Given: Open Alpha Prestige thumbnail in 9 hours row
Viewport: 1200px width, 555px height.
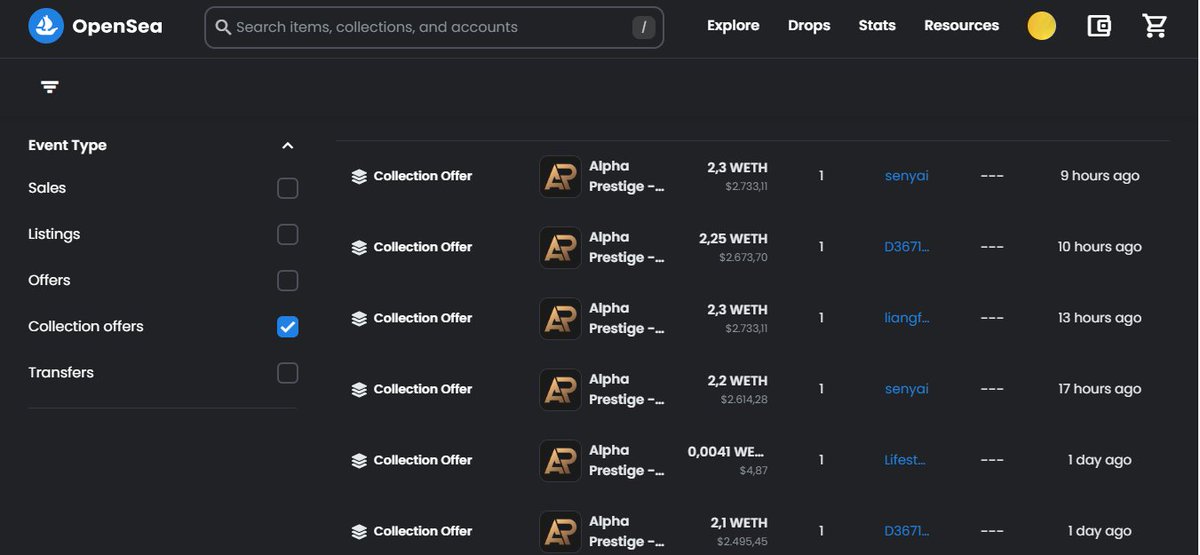Looking at the screenshot, I should [560, 176].
